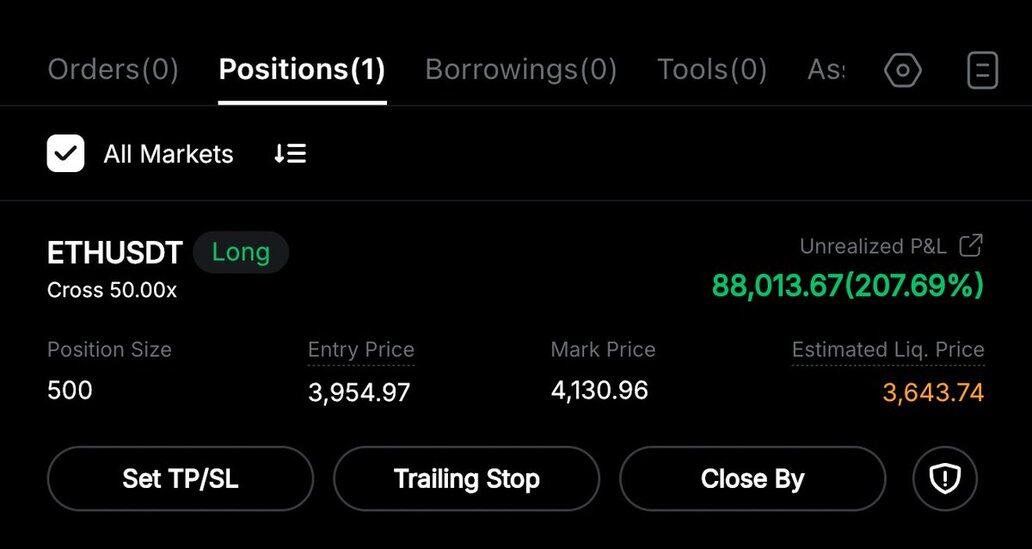Click the Unrealized P&L label
This screenshot has width=1032, height=549.
point(873,246)
